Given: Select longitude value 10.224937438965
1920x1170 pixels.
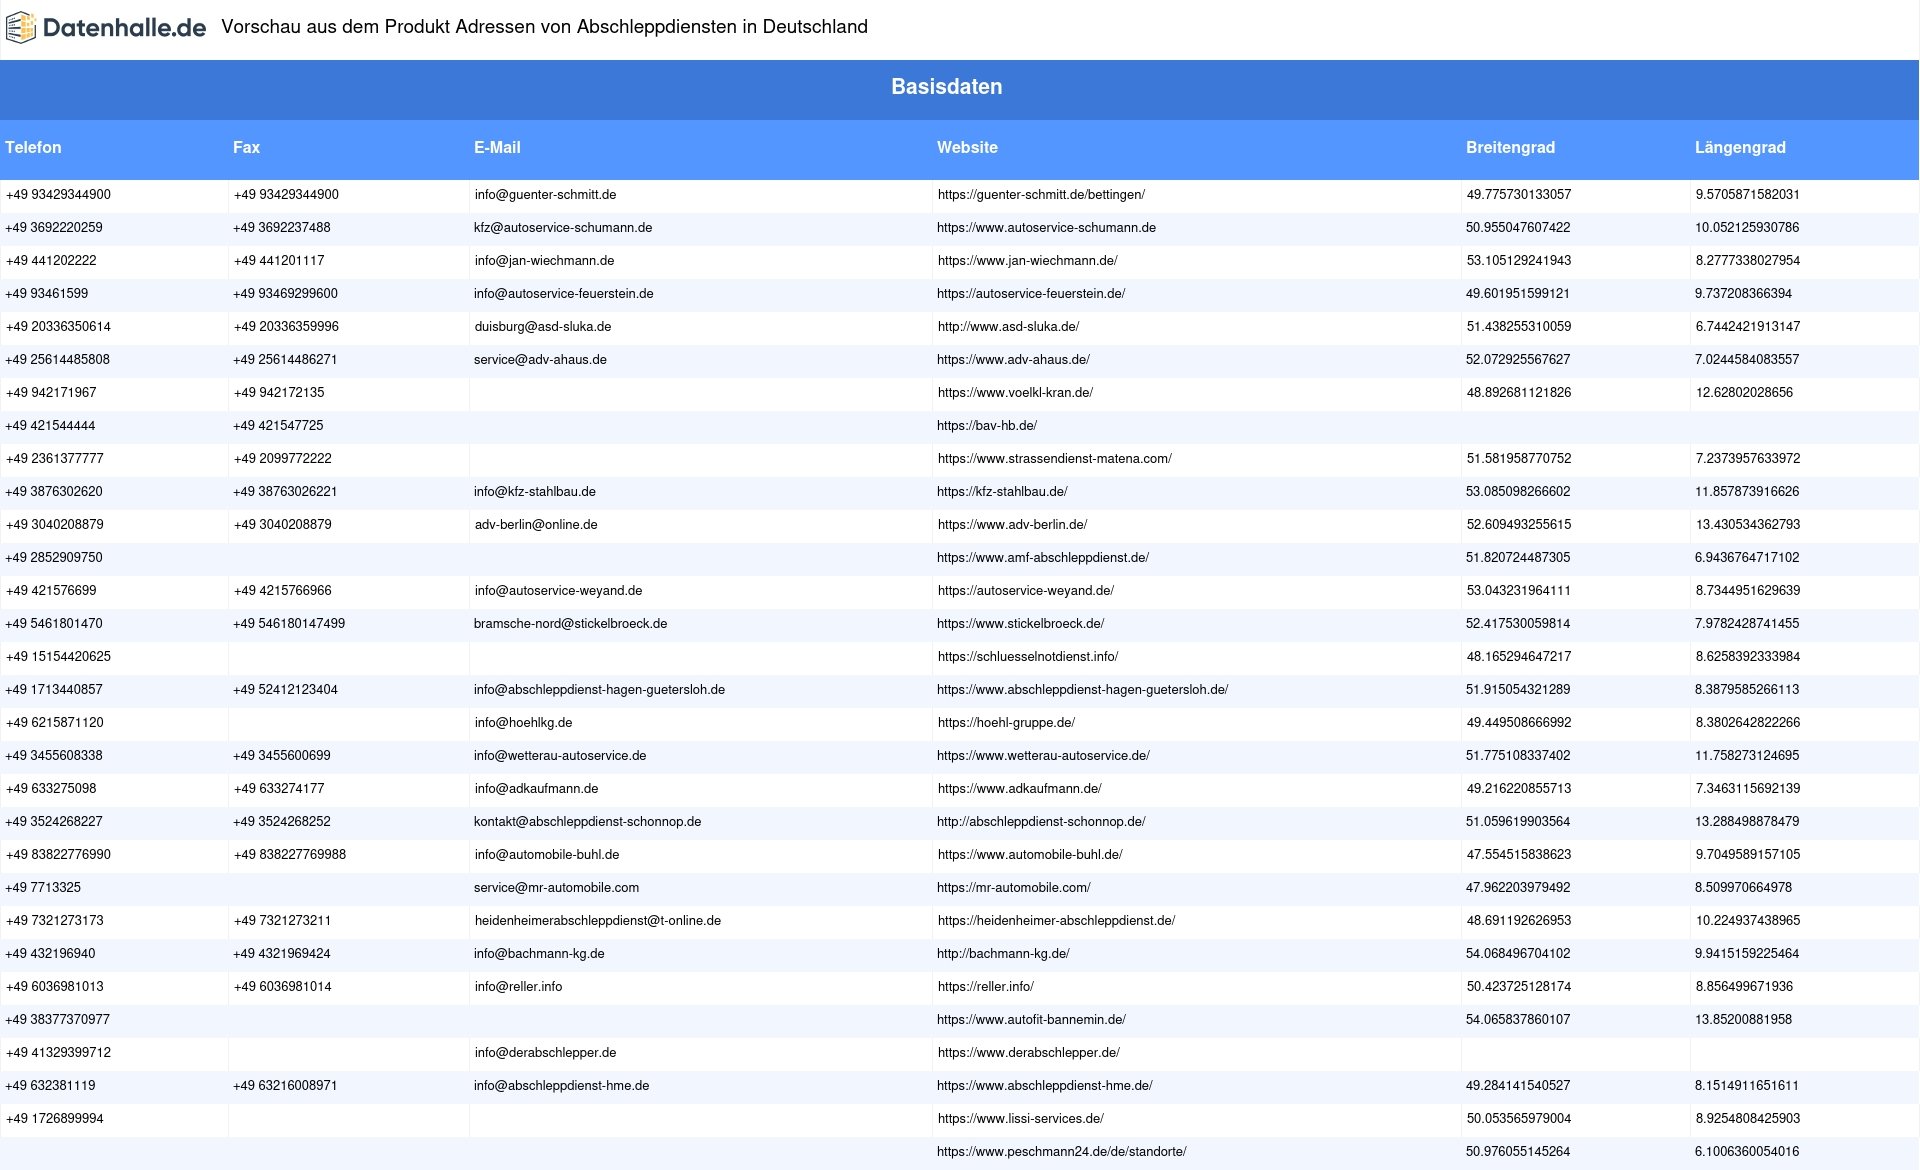Looking at the screenshot, I should coord(1747,921).
